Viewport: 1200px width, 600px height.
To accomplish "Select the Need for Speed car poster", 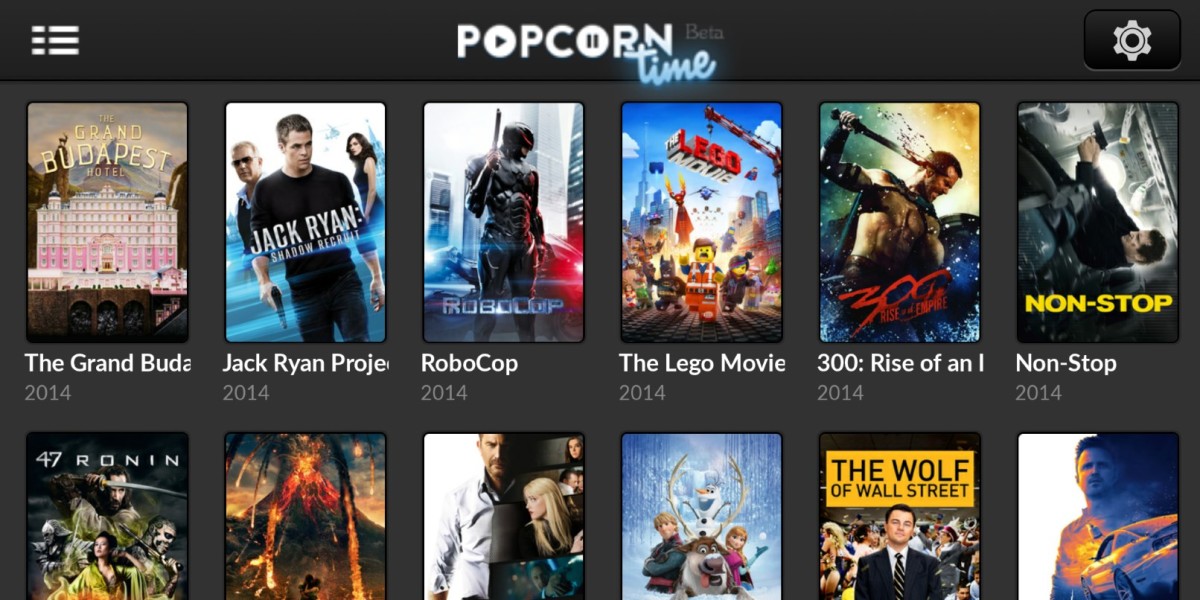I will pyautogui.click(x=1097, y=516).
